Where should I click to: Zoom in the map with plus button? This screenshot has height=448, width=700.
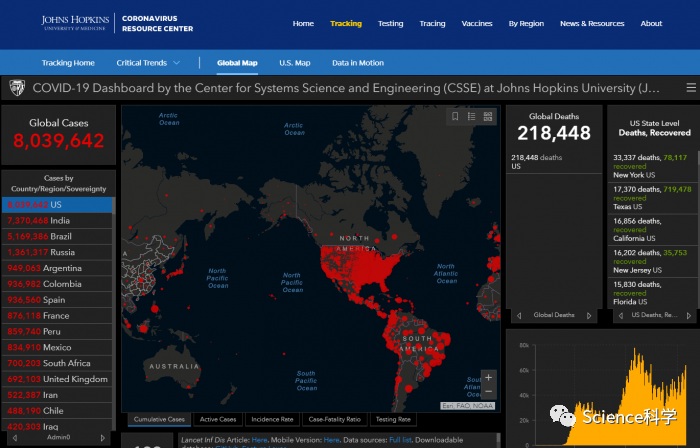(x=488, y=377)
